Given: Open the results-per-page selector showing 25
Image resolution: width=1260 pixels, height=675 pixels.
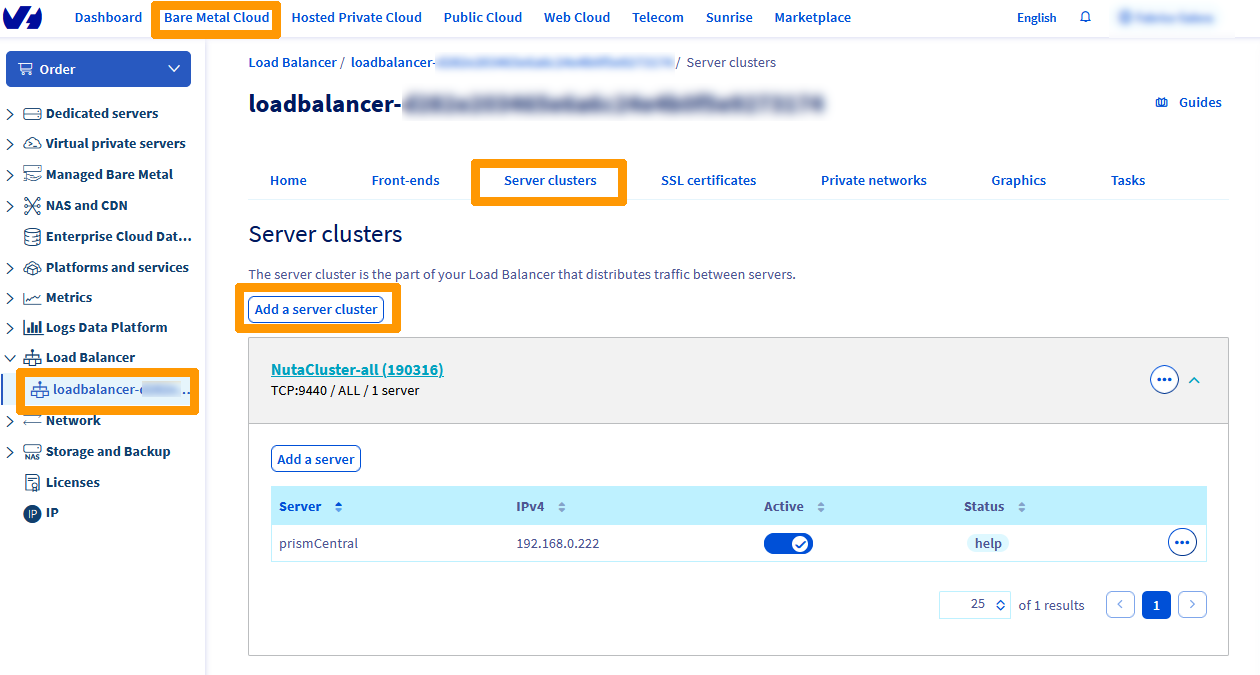Looking at the screenshot, I should (973, 604).
